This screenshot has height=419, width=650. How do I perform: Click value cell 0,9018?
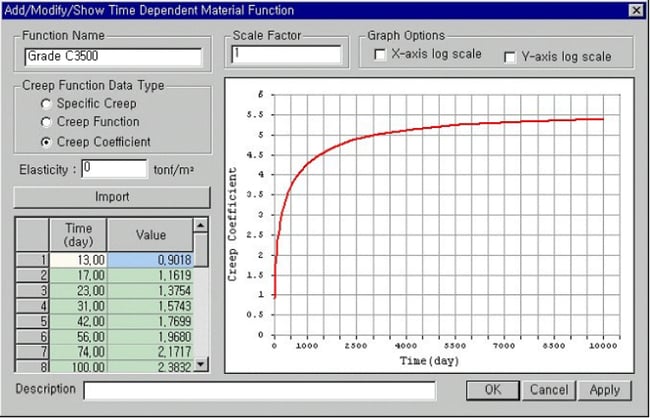click(x=150, y=260)
